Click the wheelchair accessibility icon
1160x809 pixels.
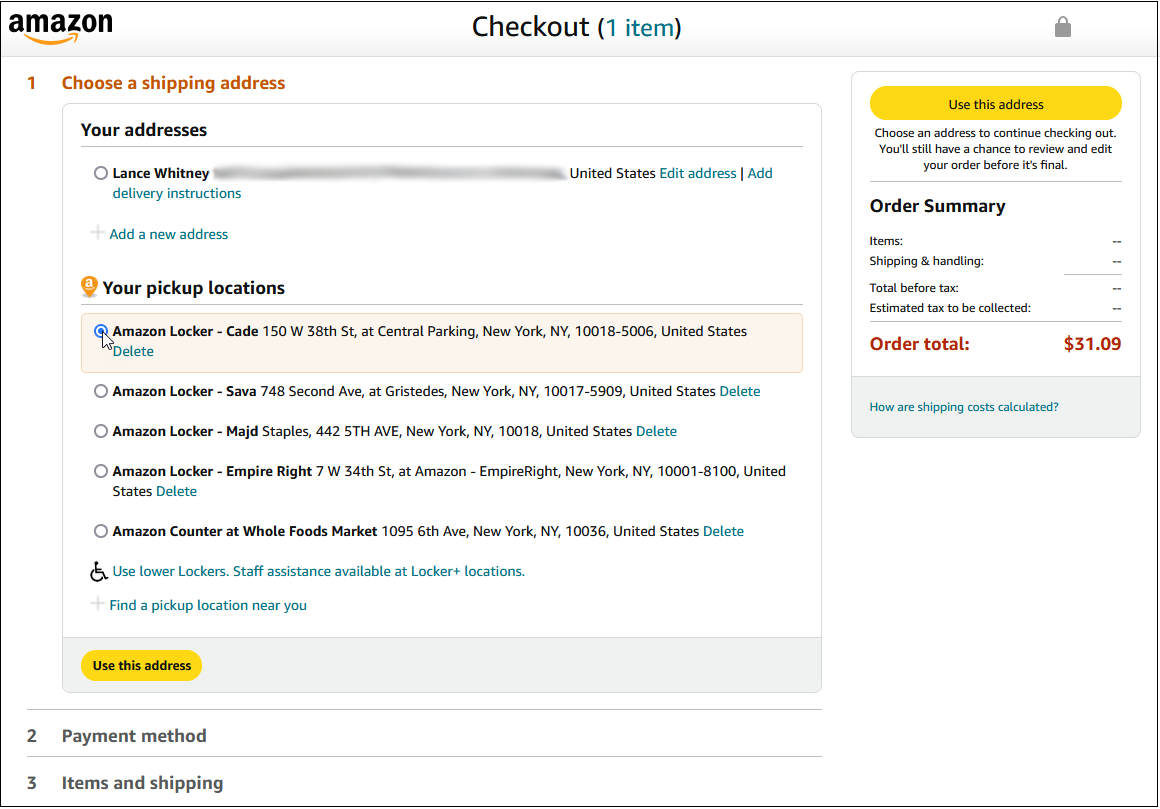click(98, 572)
